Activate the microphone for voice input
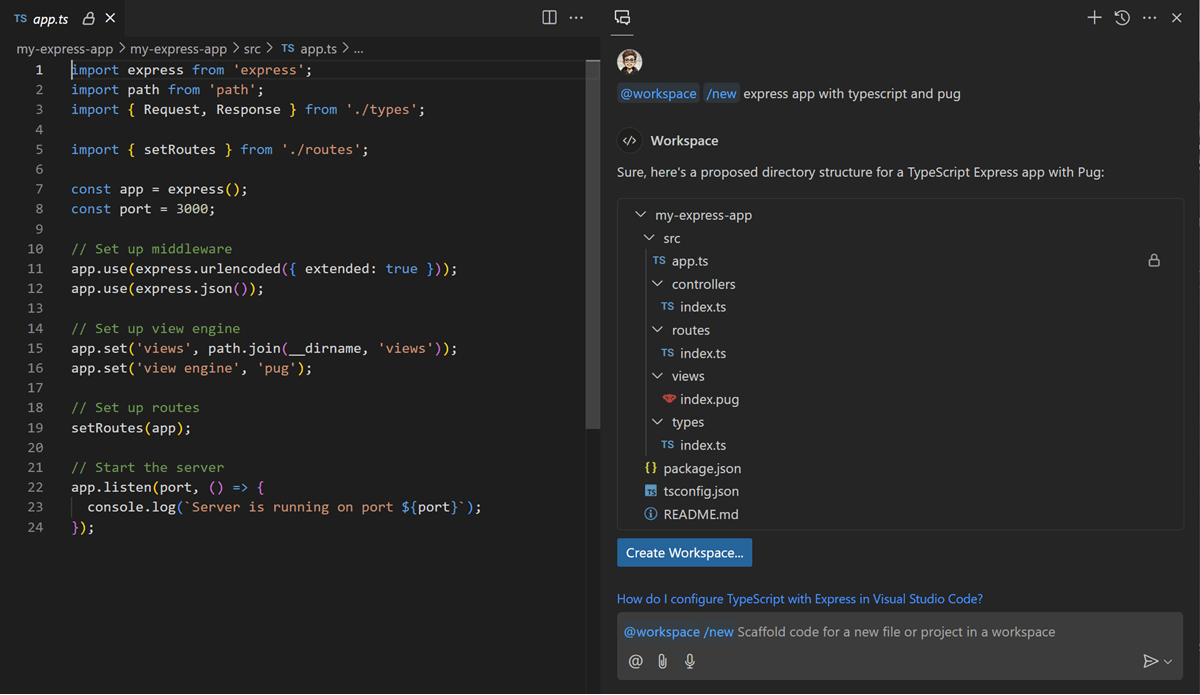The height and width of the screenshot is (695, 1200). (689, 661)
